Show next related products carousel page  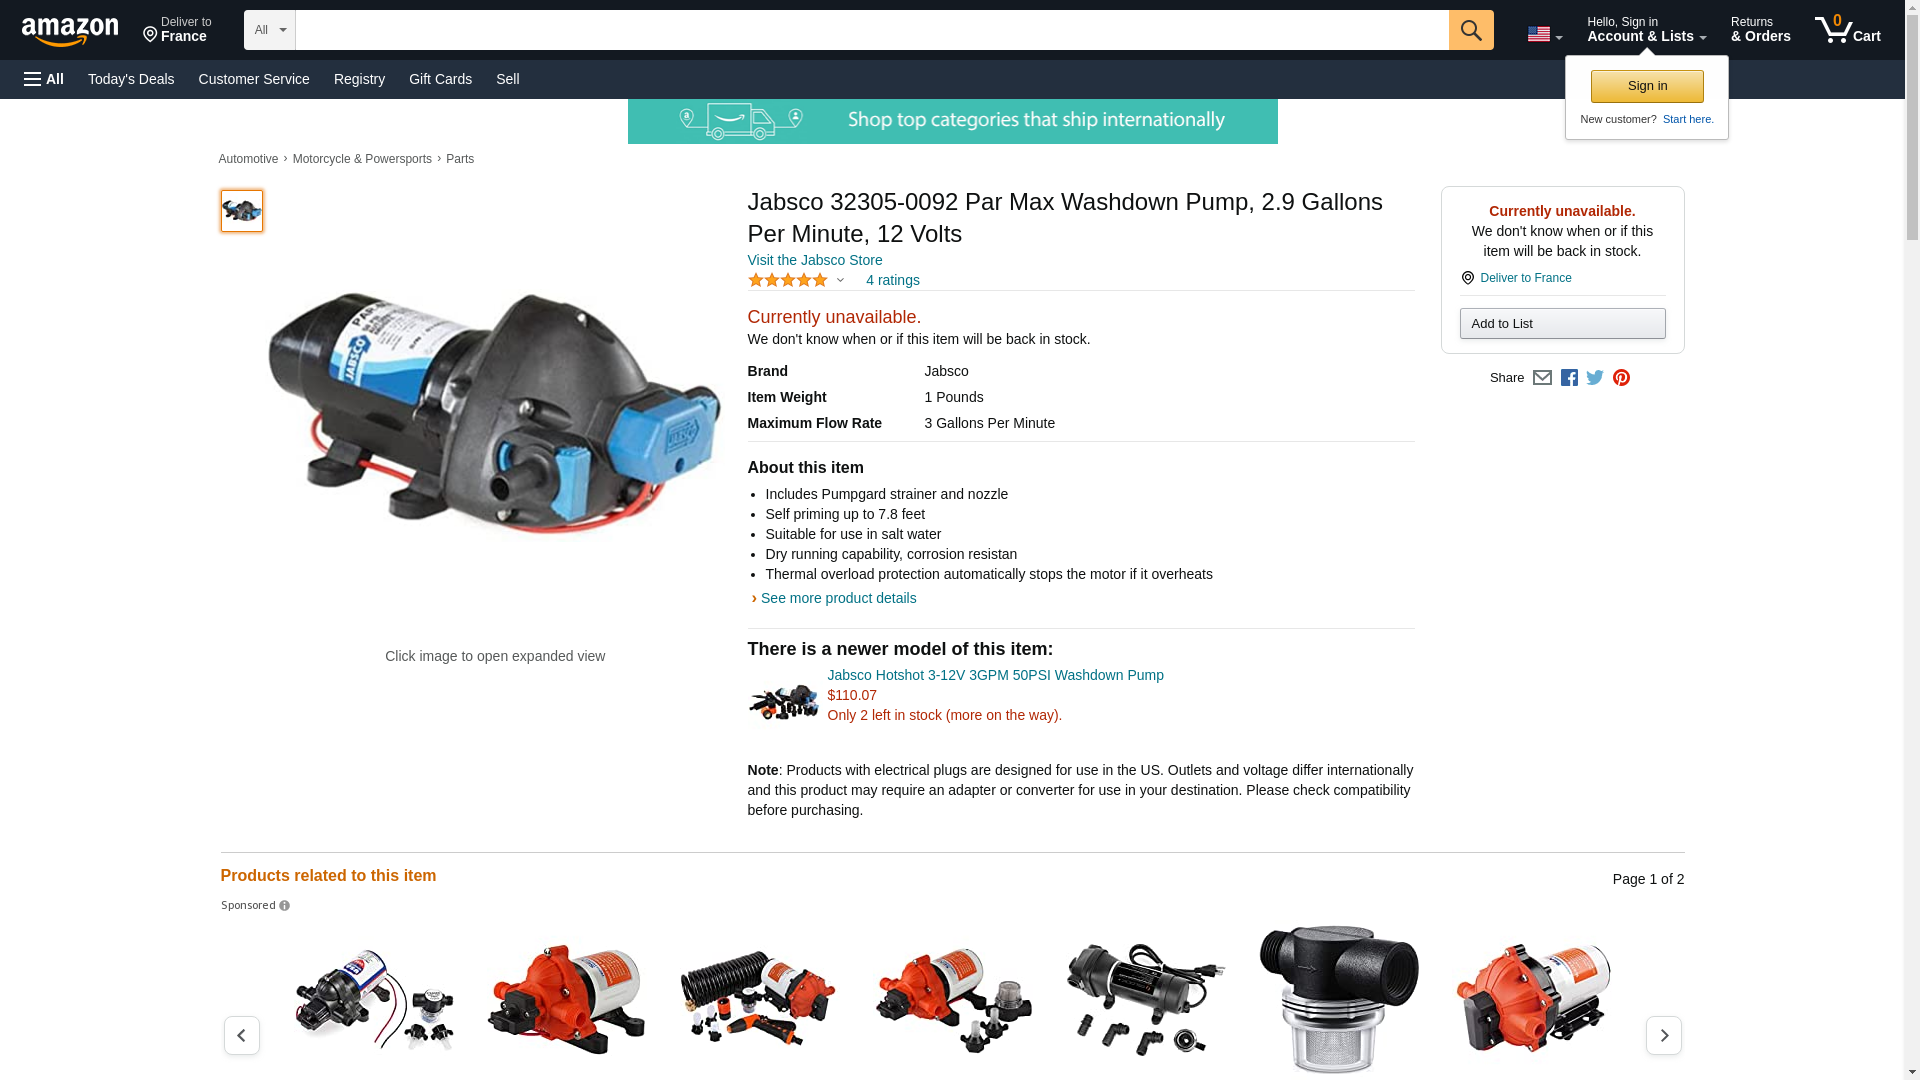[x=1663, y=1035]
